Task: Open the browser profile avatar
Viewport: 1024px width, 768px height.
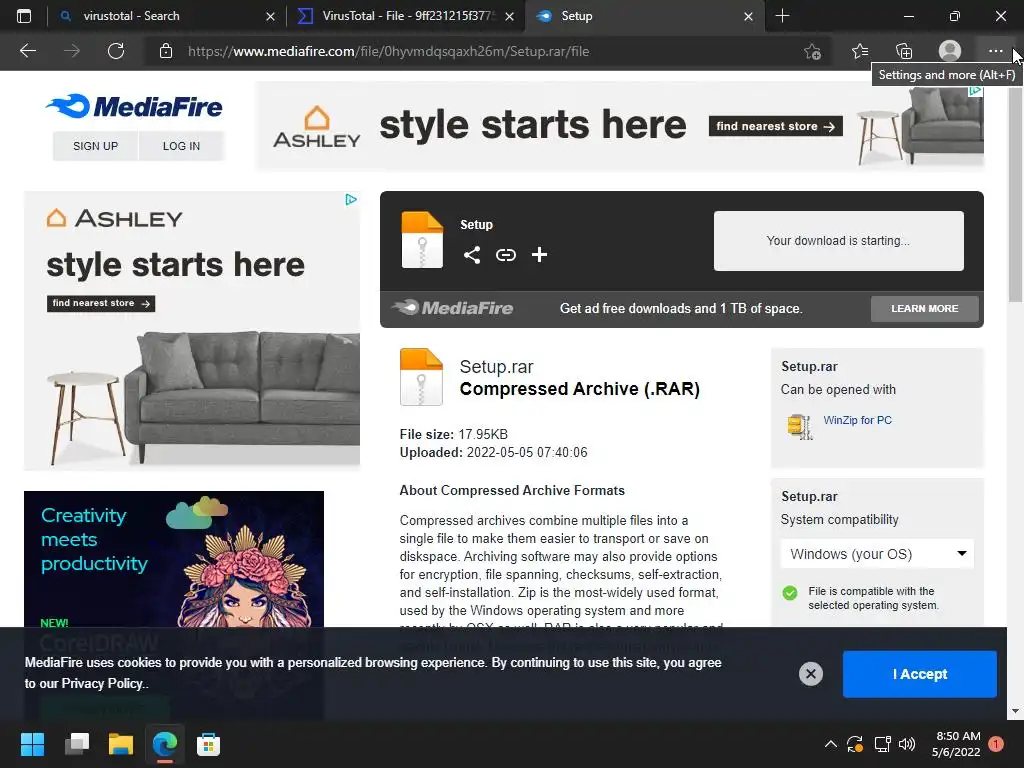Action: click(950, 51)
